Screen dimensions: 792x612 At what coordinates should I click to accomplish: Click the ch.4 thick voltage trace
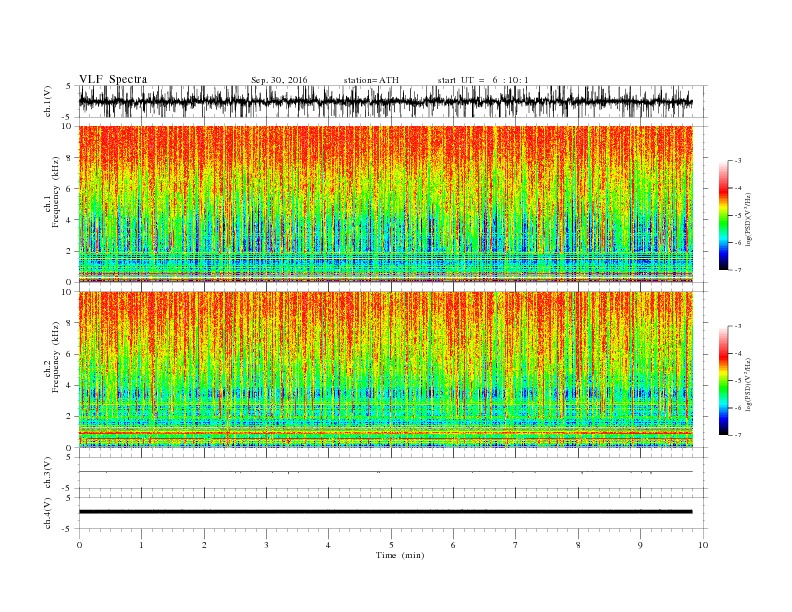click(386, 512)
